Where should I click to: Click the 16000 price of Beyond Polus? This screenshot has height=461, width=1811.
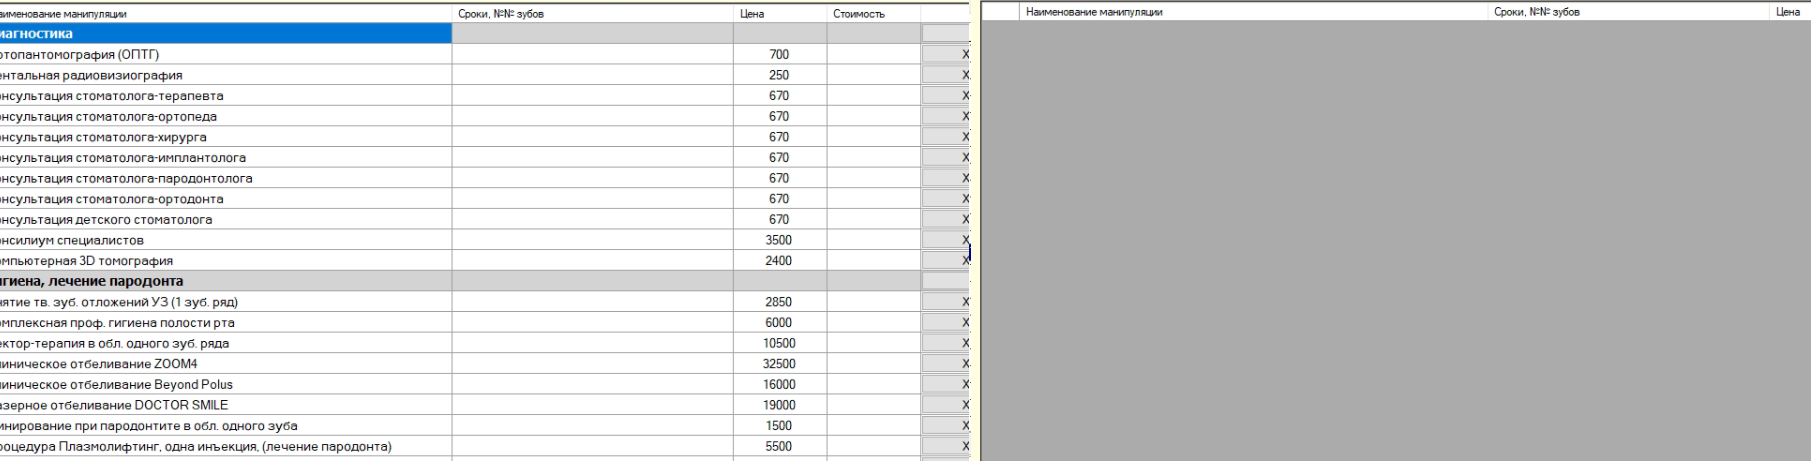tap(779, 385)
